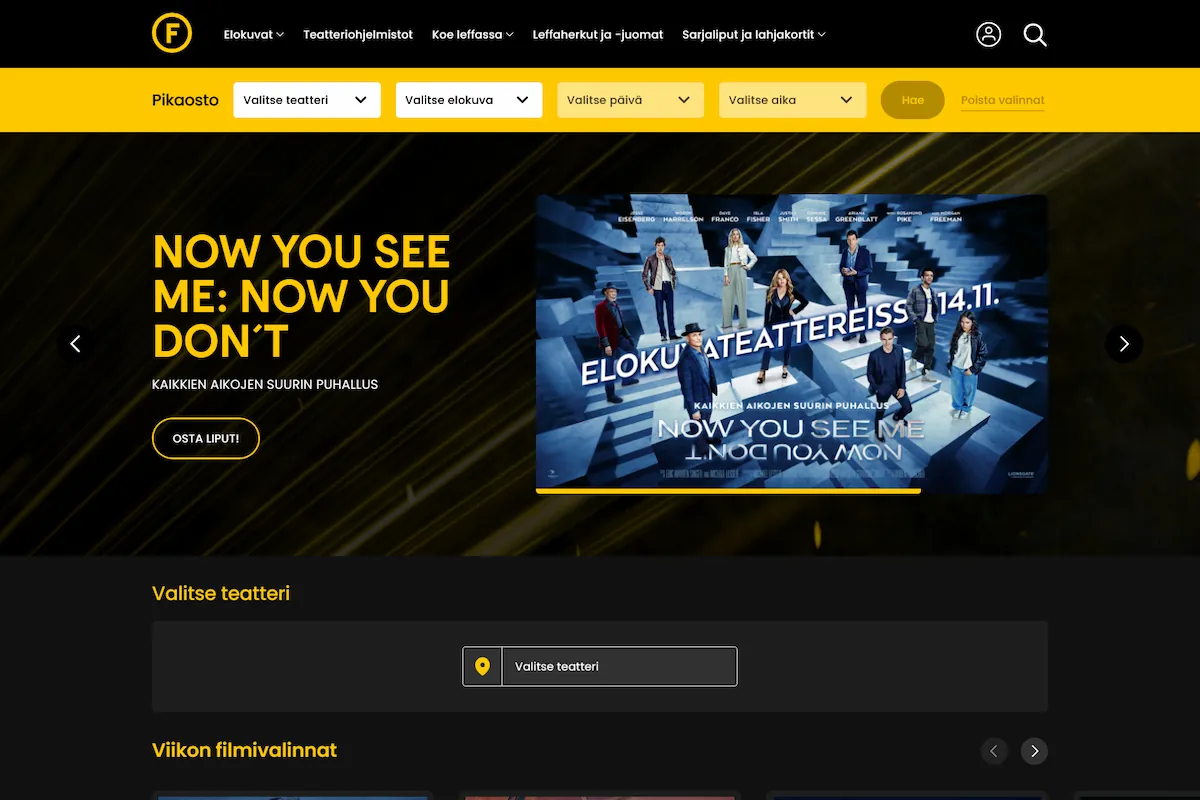Open the user account profile icon

pyautogui.click(x=988, y=34)
